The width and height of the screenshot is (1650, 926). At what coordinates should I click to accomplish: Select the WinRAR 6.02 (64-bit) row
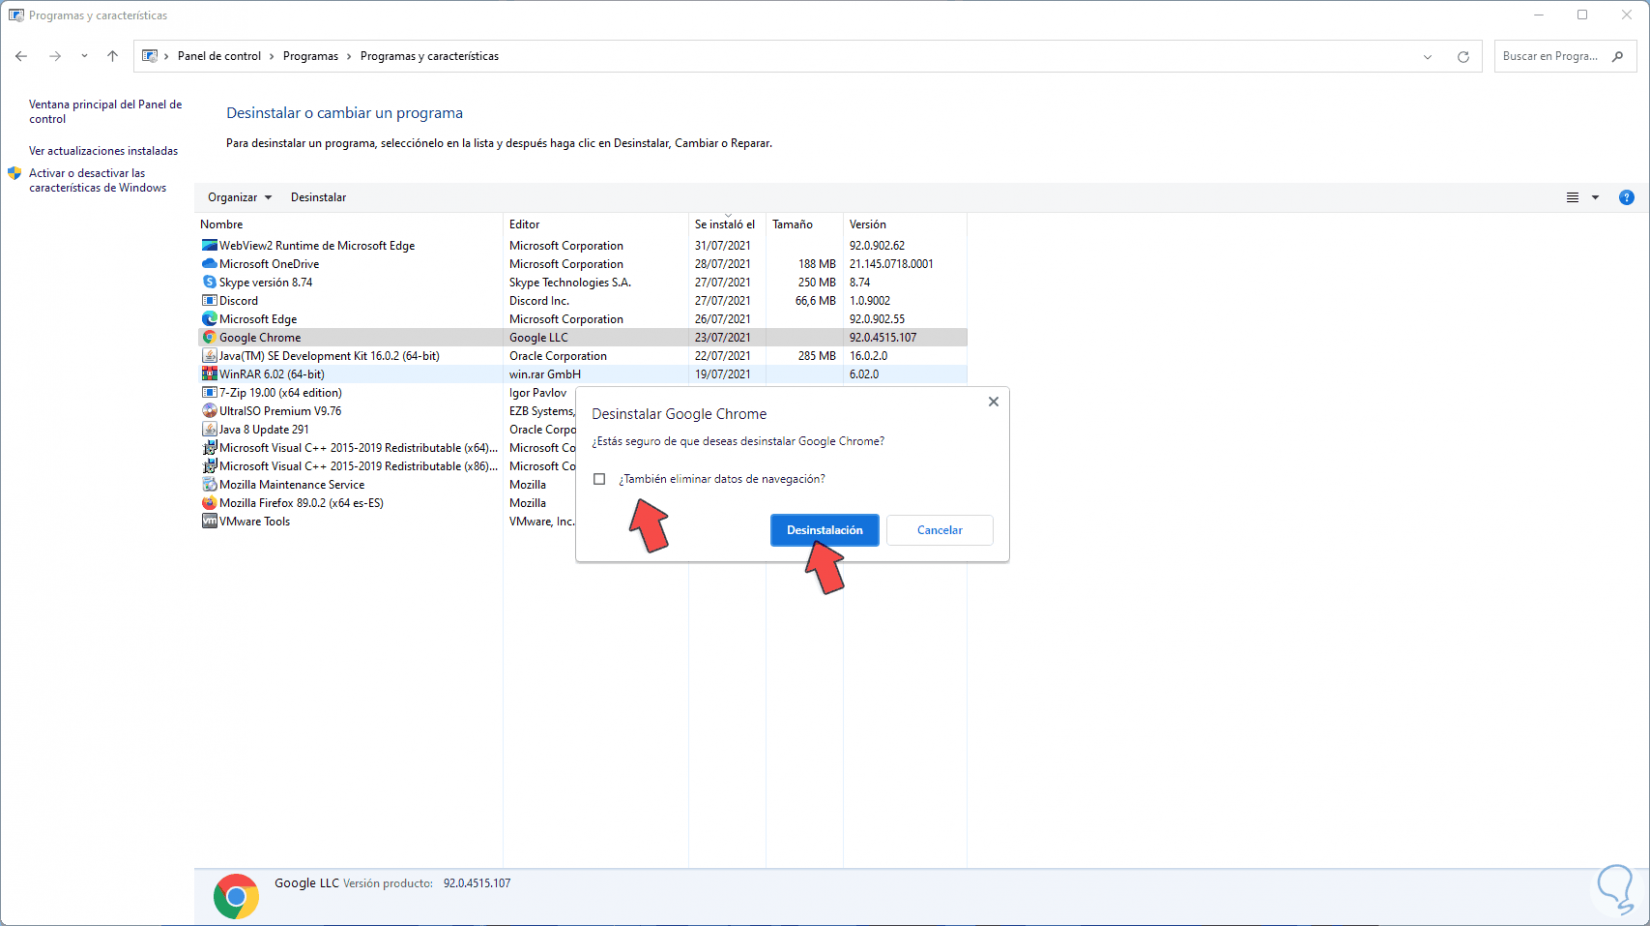[583, 374]
